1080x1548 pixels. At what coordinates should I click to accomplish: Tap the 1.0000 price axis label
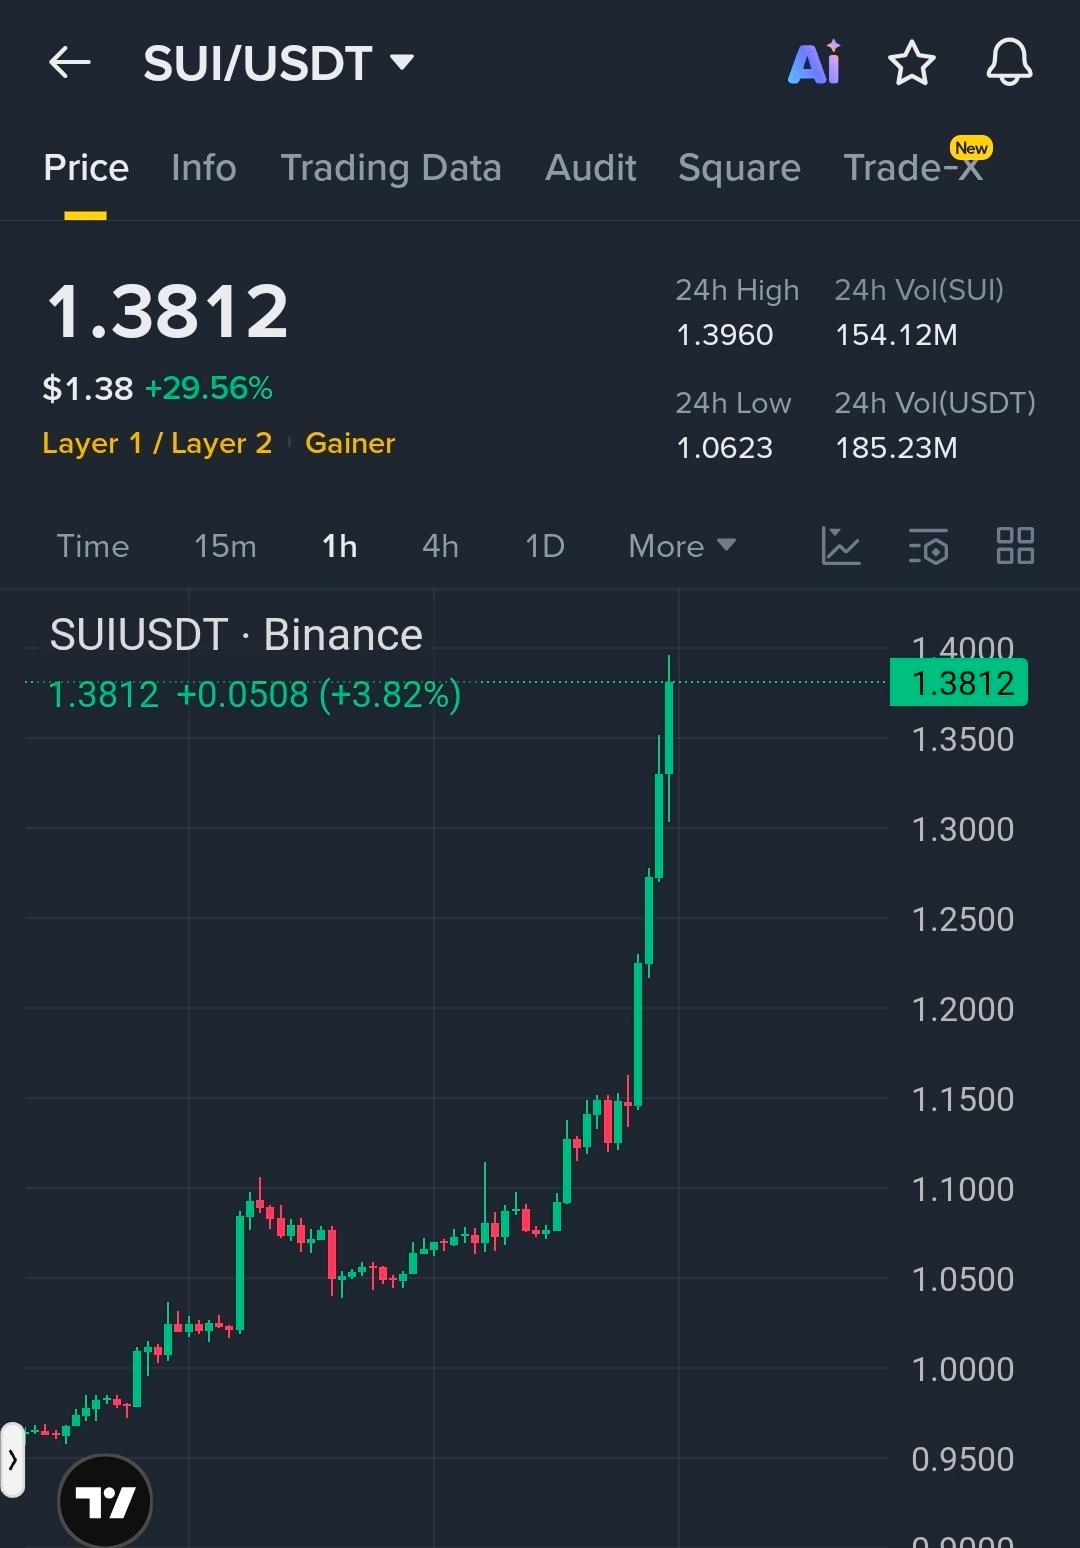click(962, 1369)
